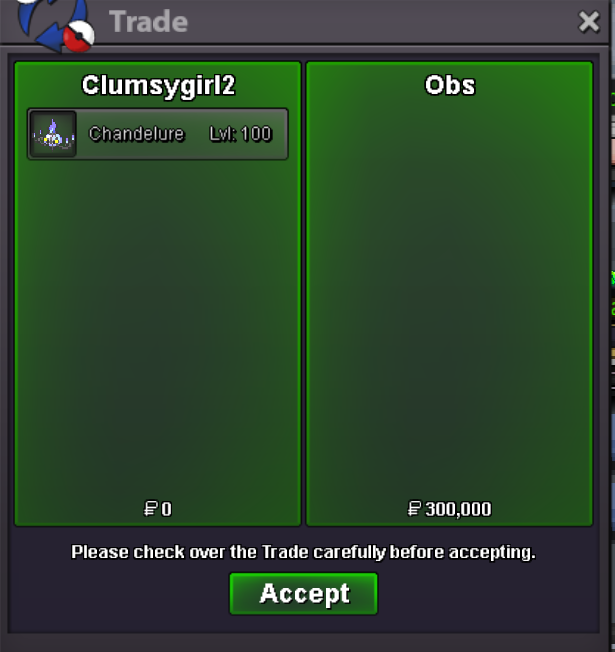Click the 300,000 money amount offered by Obs

458,509
